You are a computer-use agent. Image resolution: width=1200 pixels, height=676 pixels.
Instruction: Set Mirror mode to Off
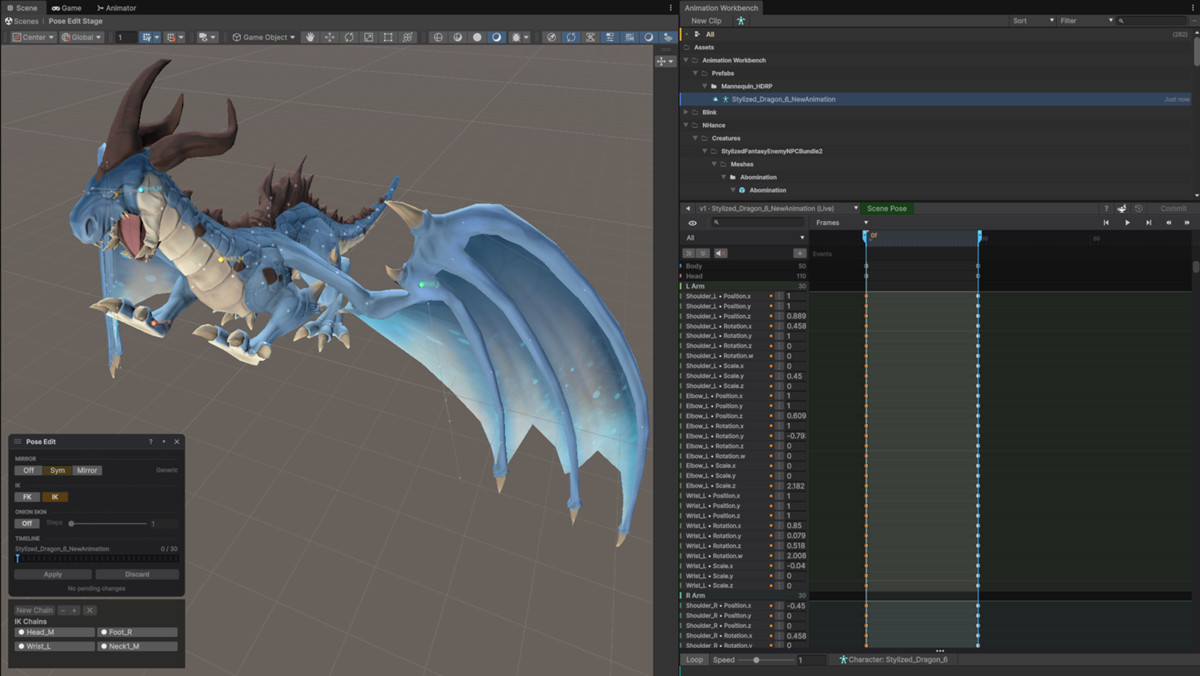[x=28, y=470]
